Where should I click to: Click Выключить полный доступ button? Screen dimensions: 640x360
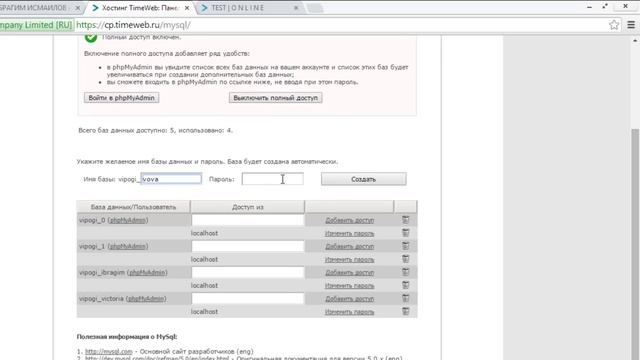pos(276,98)
